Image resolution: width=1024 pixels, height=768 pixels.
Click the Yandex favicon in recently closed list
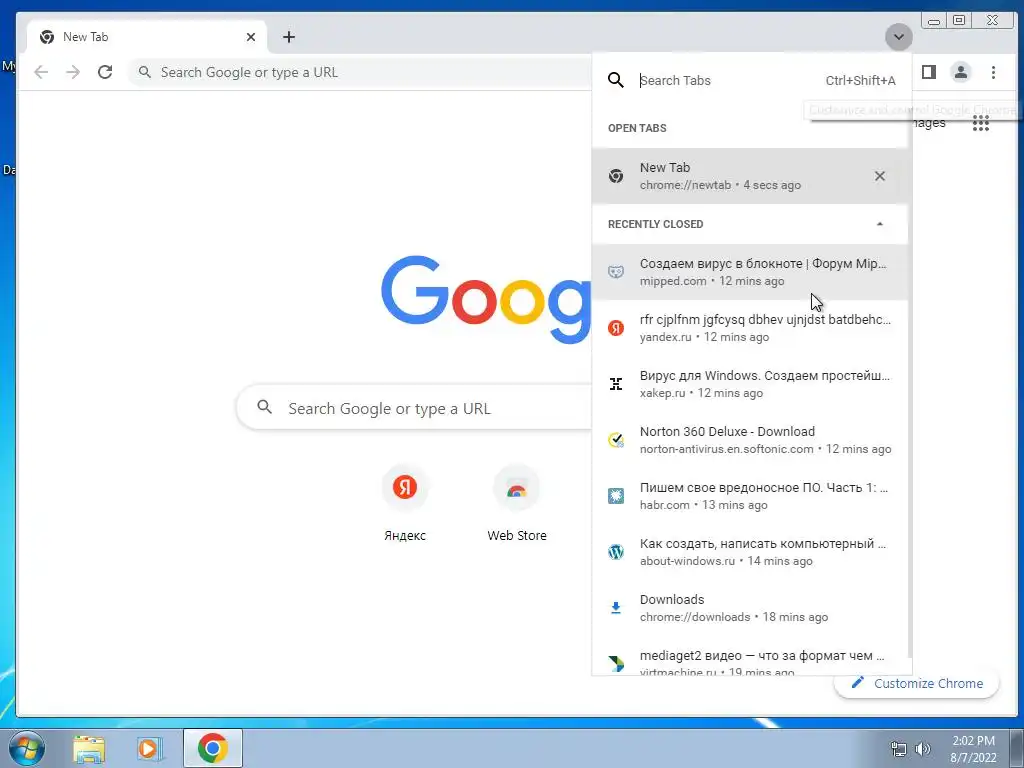616,328
